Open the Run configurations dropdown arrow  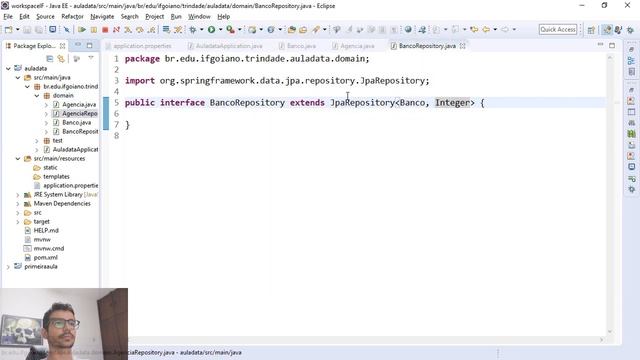coord(220,29)
